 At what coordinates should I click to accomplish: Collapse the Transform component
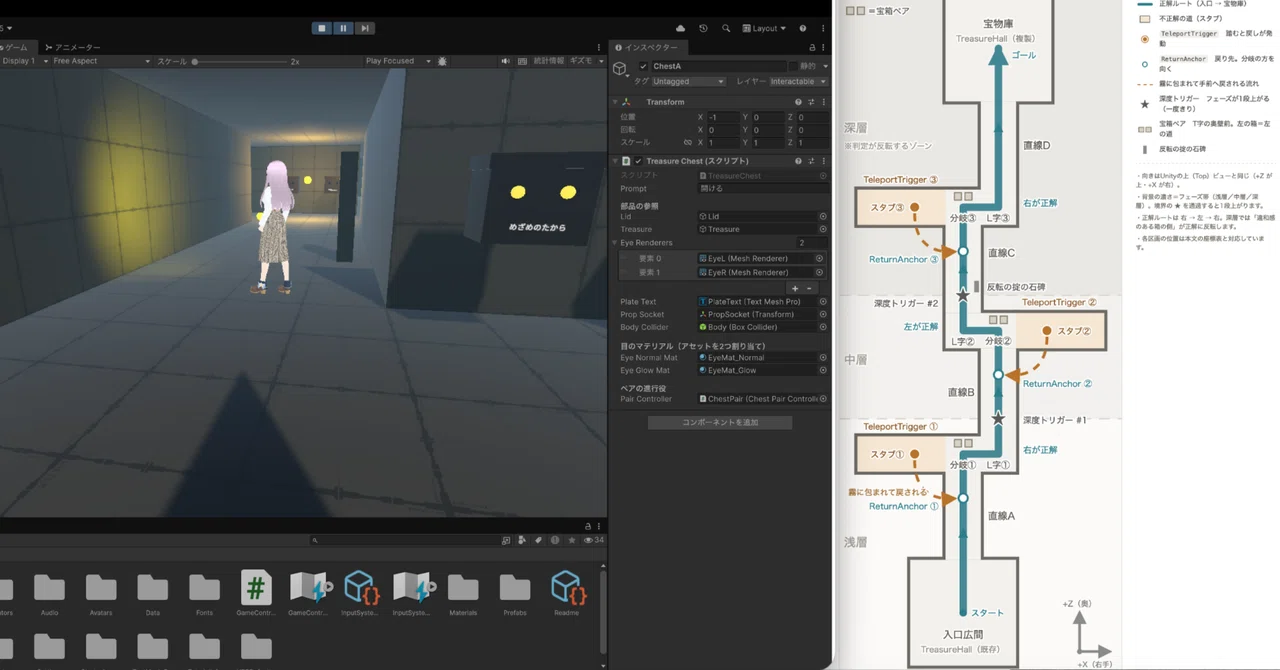616,102
